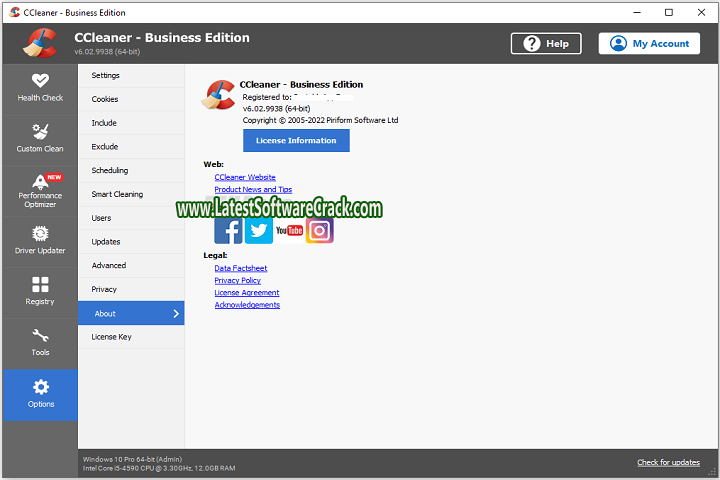
Task: Open the Privacy Policy link
Action: pos(237,280)
